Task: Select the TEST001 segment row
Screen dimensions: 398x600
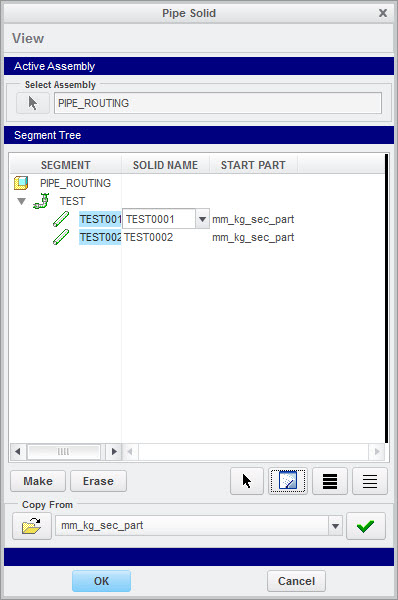Action: [x=100, y=219]
